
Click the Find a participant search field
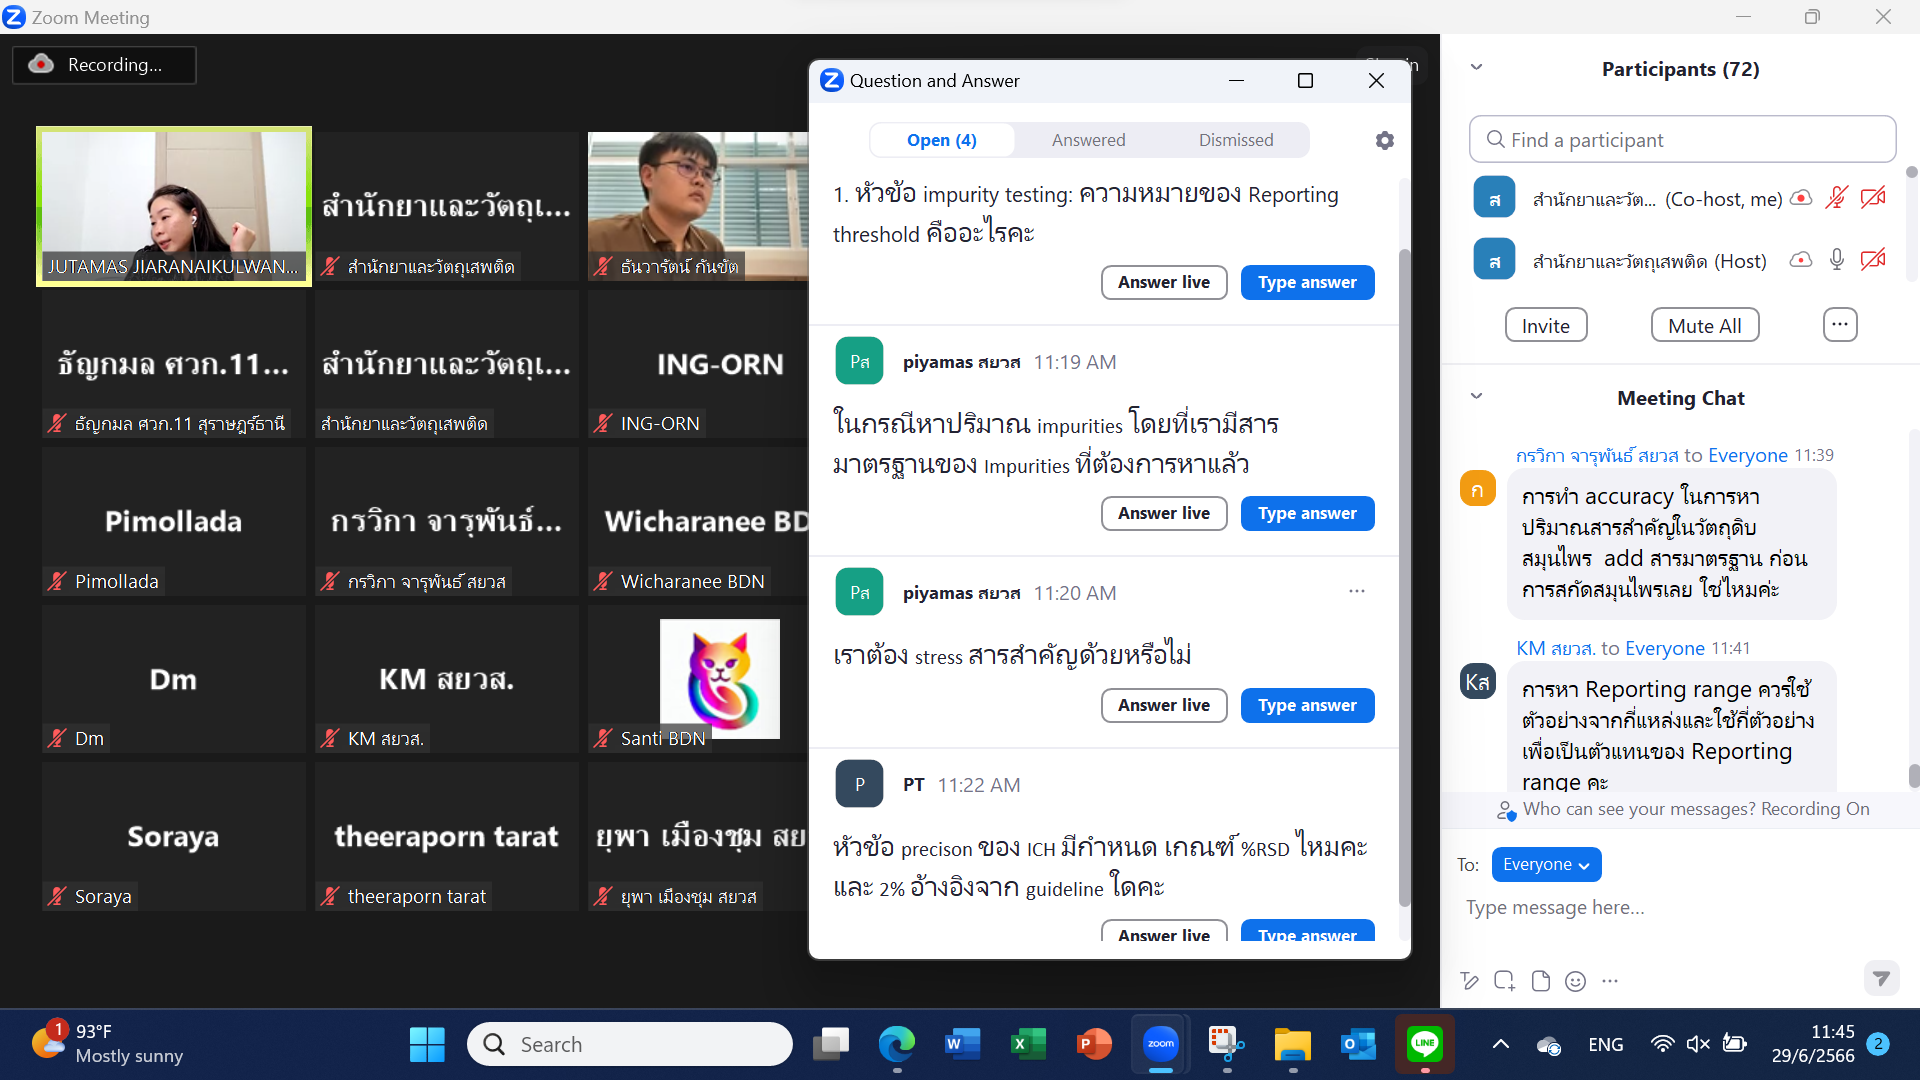(1682, 140)
